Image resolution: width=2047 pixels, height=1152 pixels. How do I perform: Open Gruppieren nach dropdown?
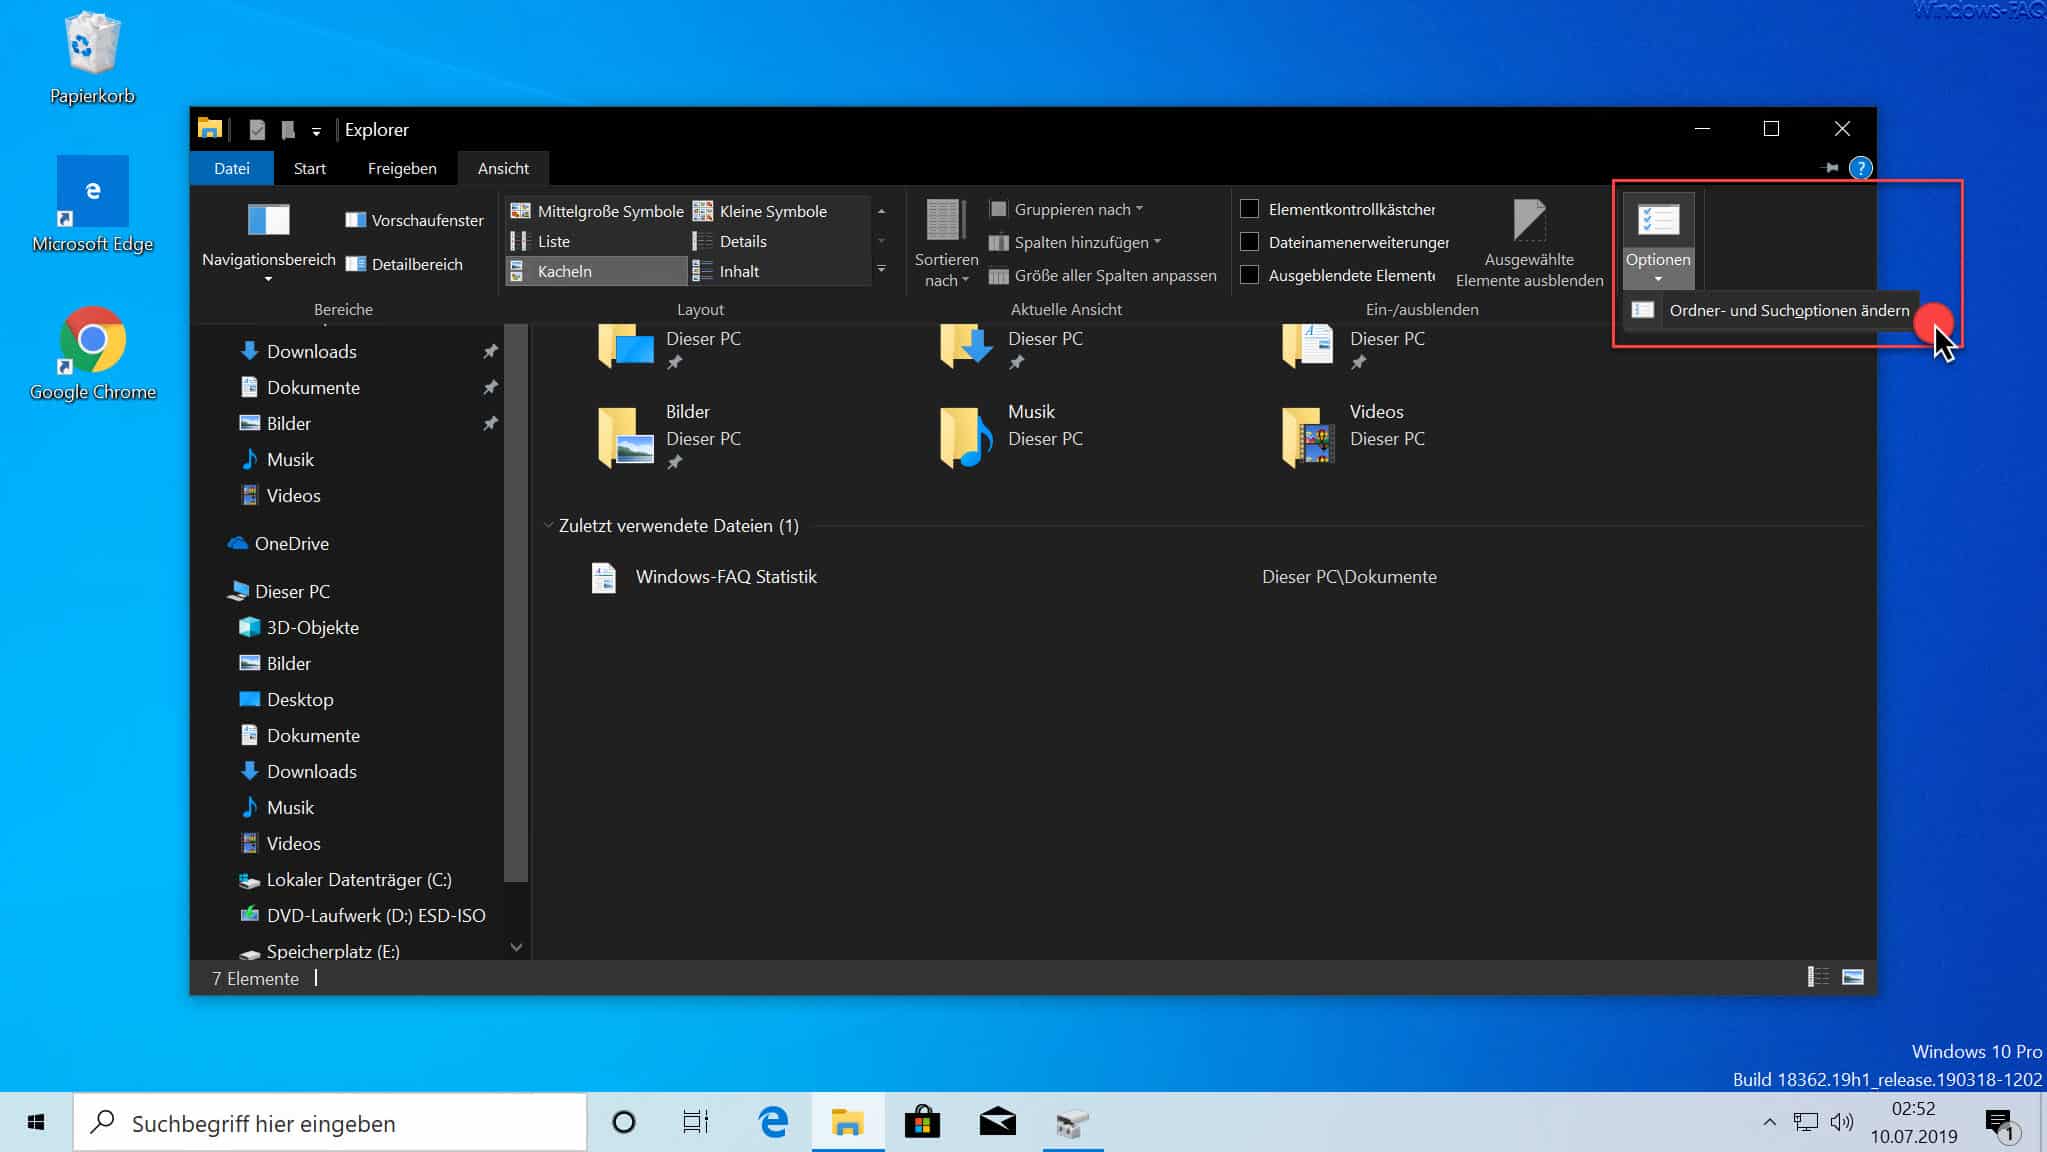(1066, 209)
